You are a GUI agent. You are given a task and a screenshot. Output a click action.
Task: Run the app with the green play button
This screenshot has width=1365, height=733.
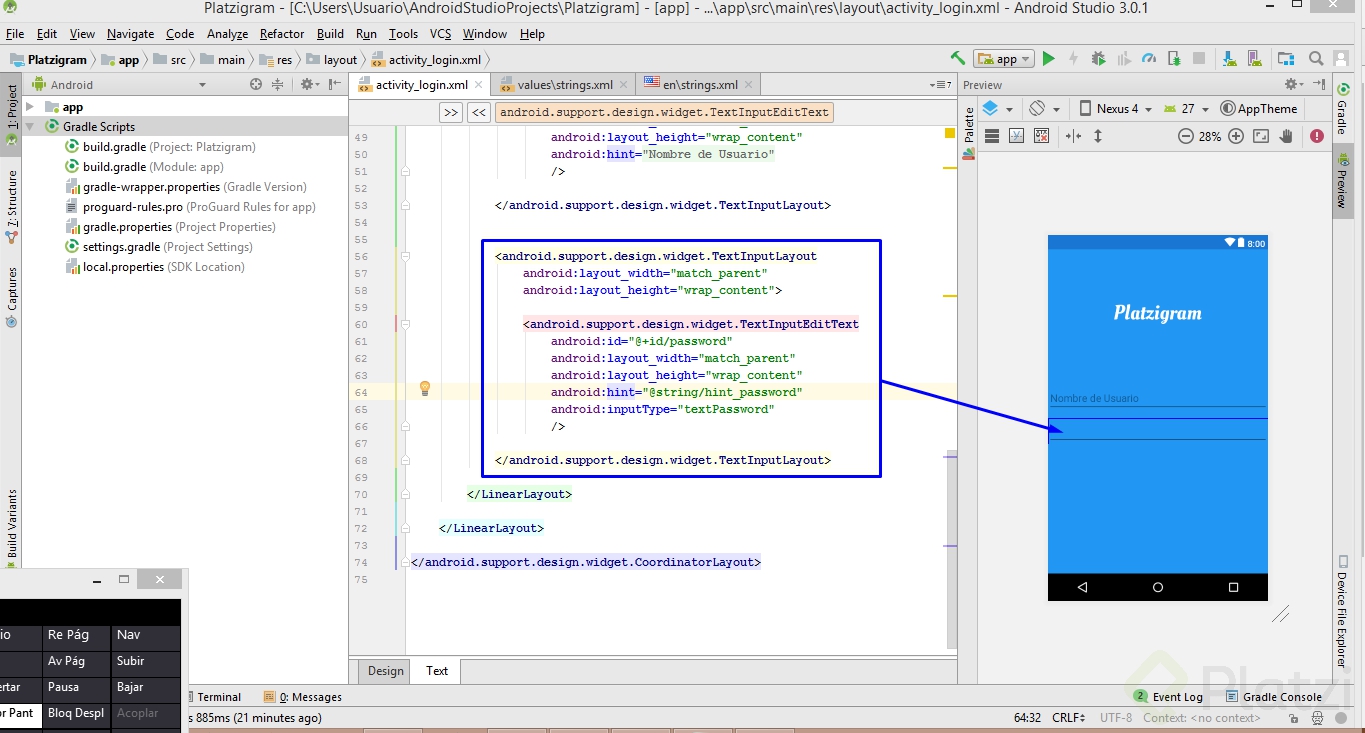tap(1048, 59)
